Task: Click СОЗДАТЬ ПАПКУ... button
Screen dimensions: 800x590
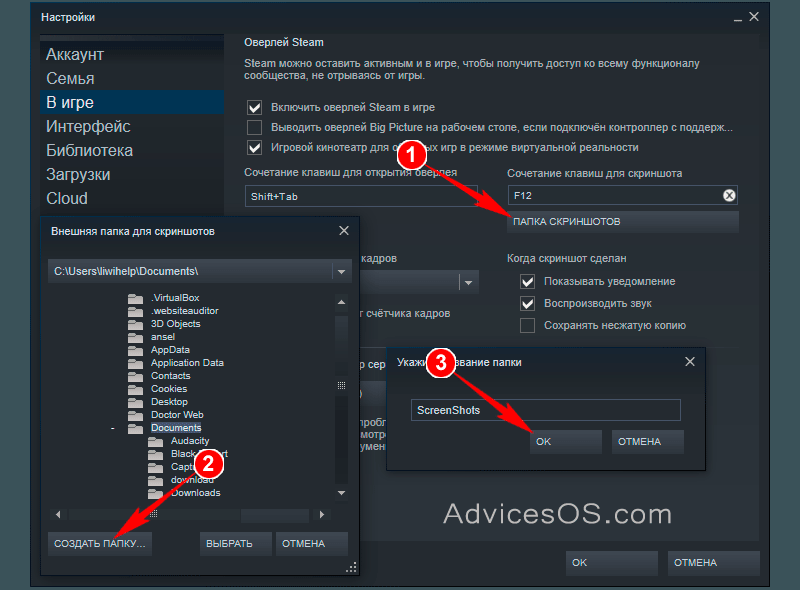Action: [99, 544]
